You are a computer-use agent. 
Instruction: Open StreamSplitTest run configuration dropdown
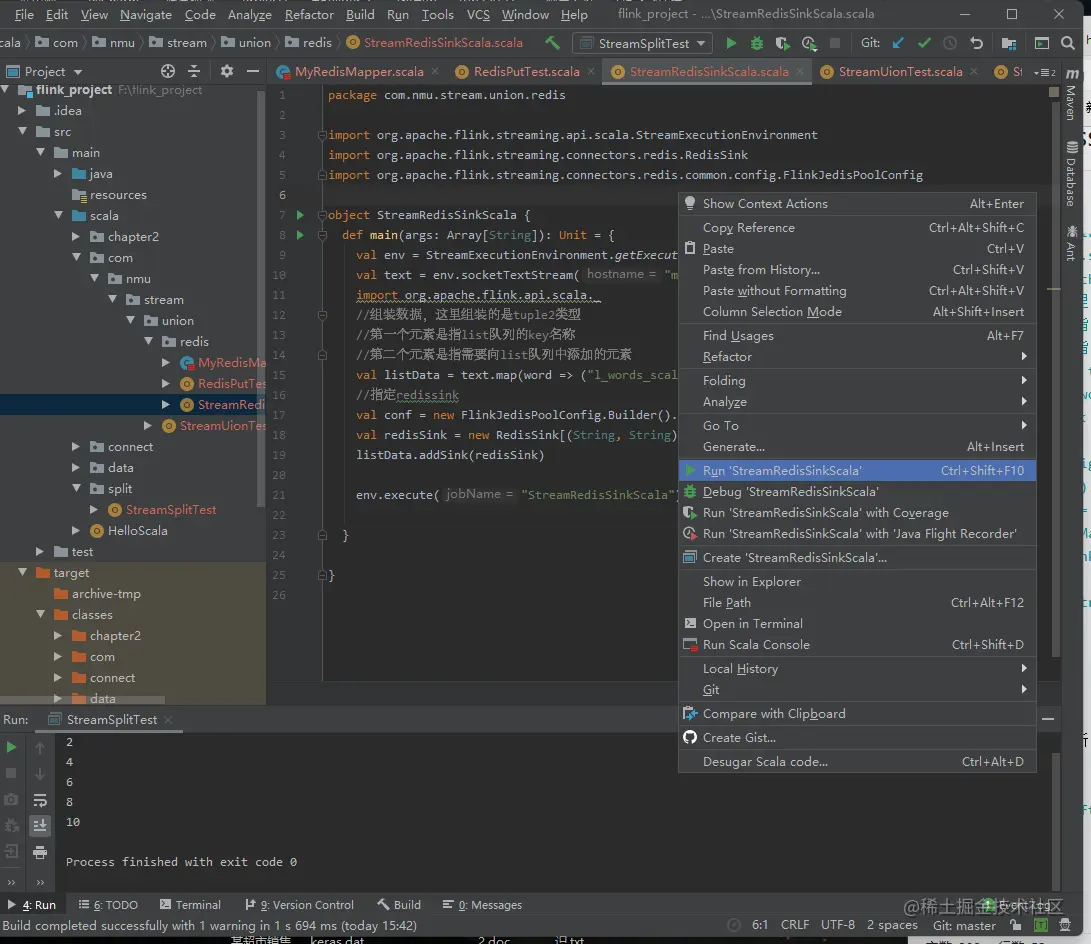click(x=644, y=43)
